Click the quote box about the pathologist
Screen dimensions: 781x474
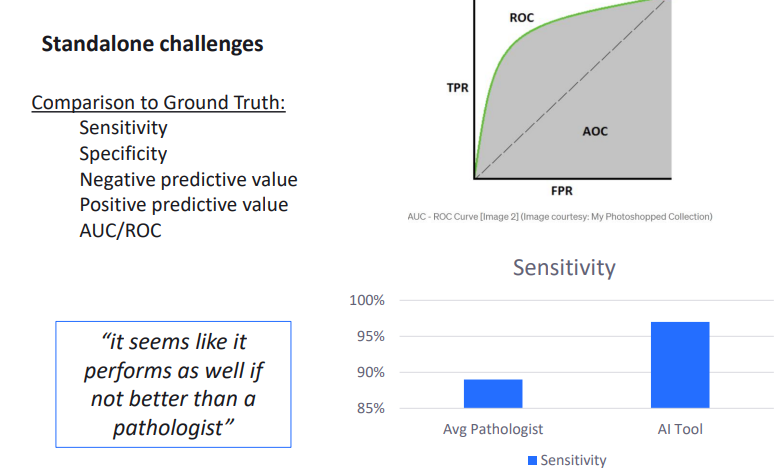(172, 384)
